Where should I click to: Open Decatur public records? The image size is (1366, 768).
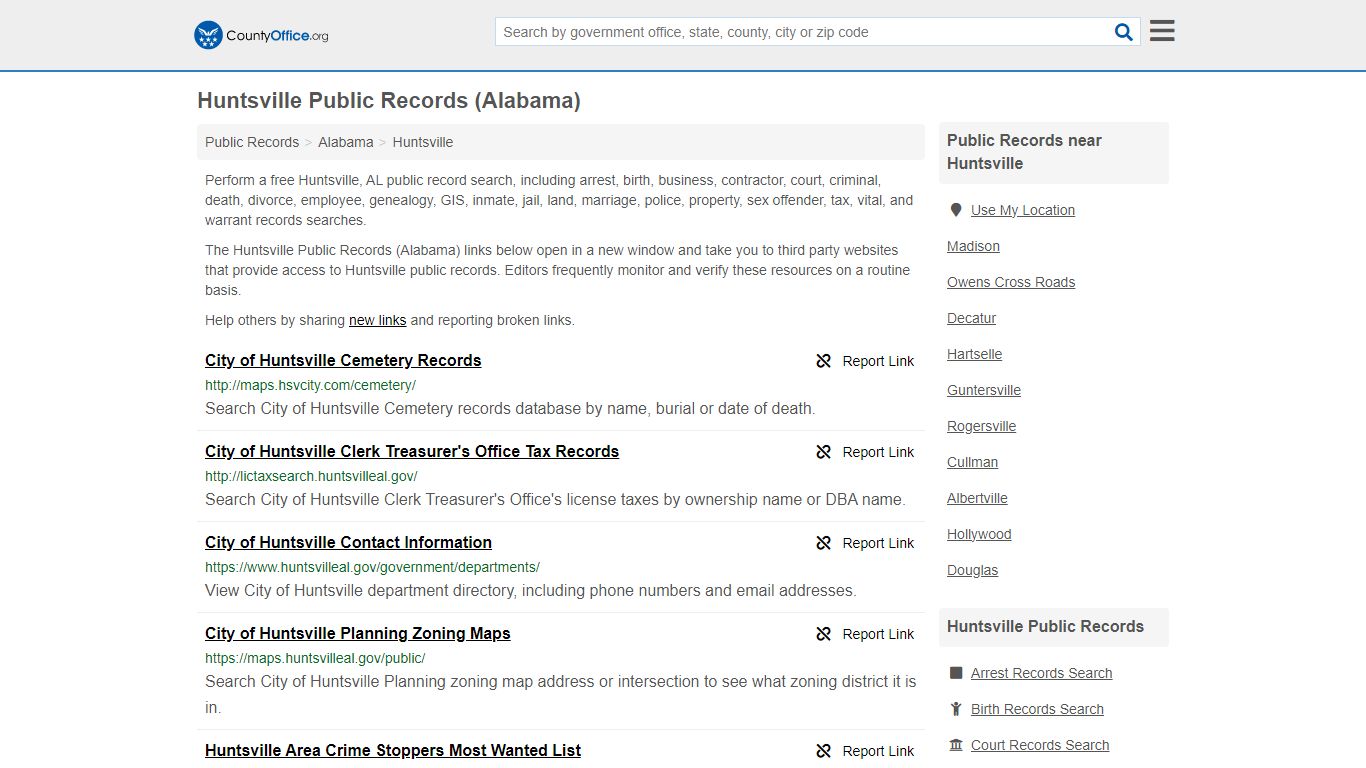[971, 318]
